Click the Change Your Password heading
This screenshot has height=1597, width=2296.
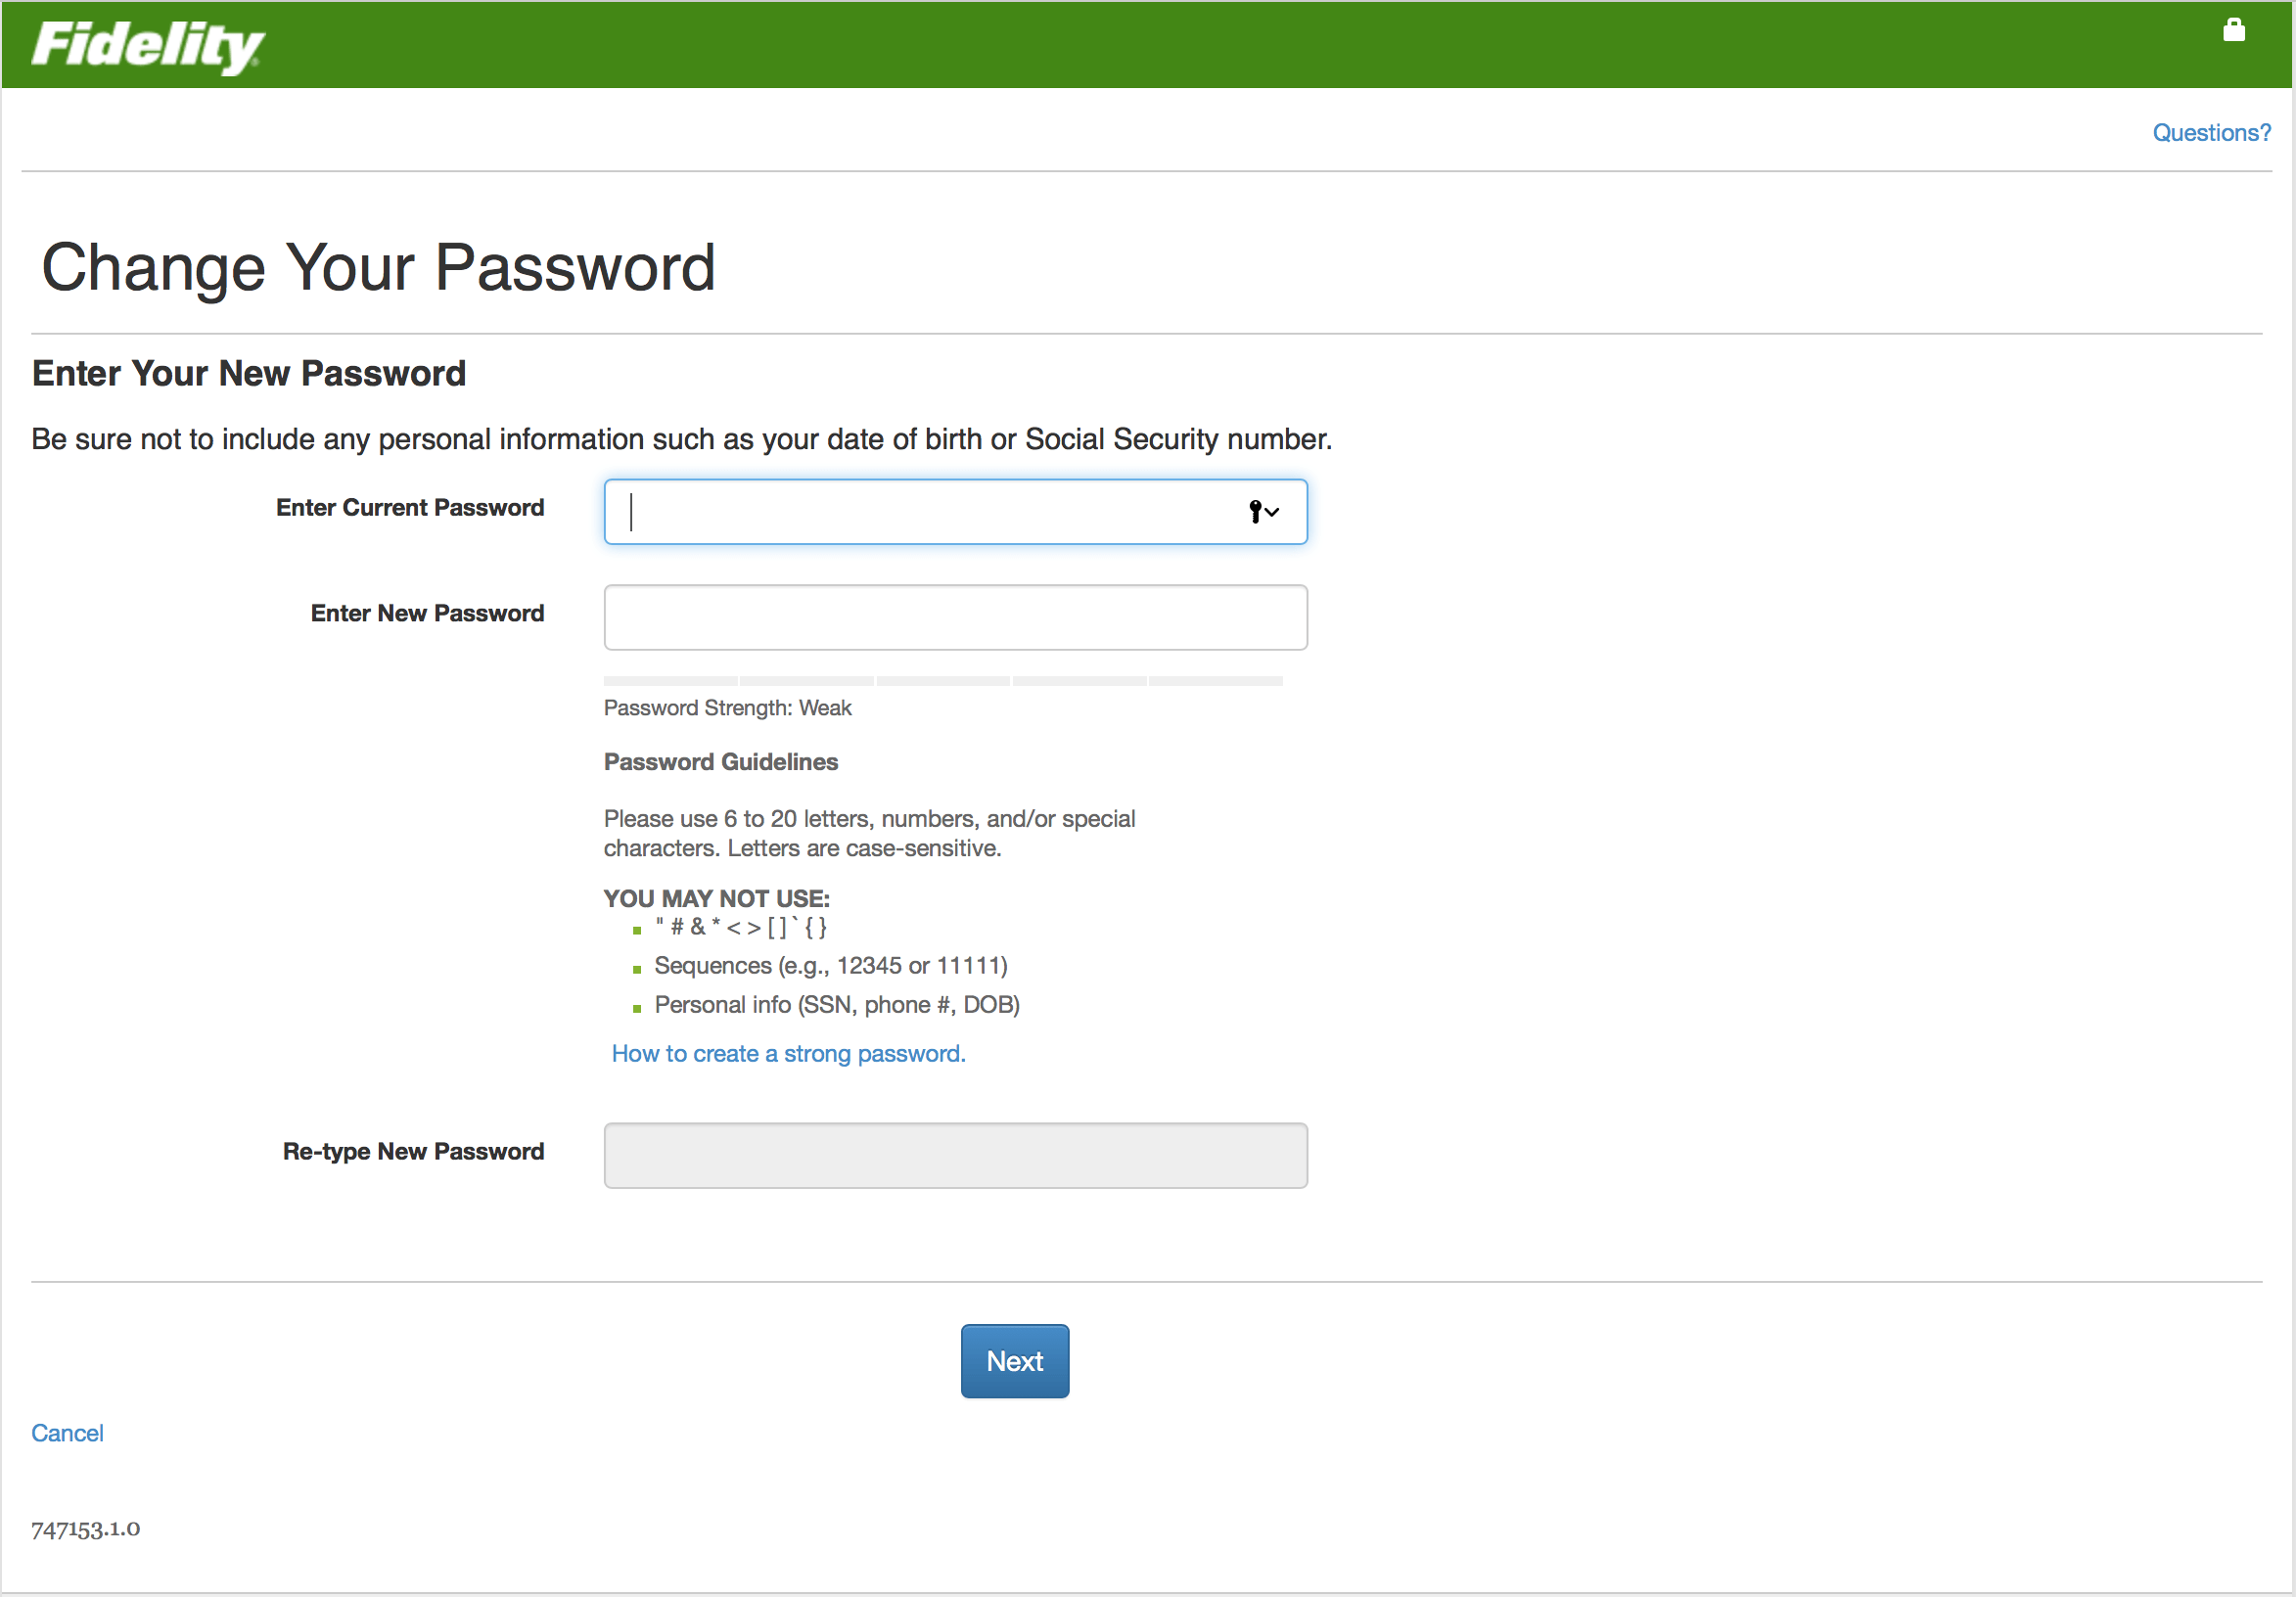378,268
